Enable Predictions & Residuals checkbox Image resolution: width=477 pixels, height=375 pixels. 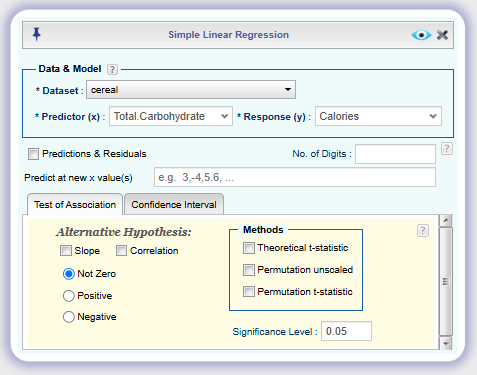(33, 154)
